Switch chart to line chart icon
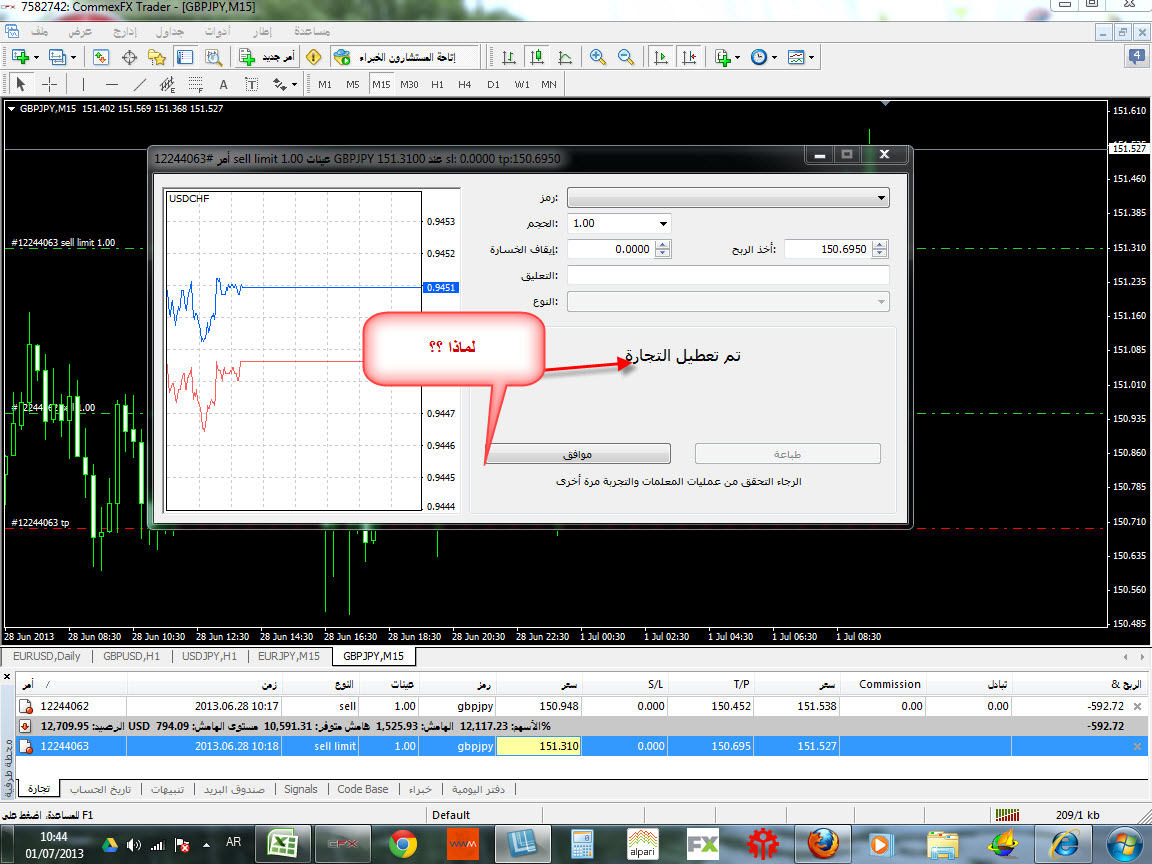1152x864 pixels. 565,57
